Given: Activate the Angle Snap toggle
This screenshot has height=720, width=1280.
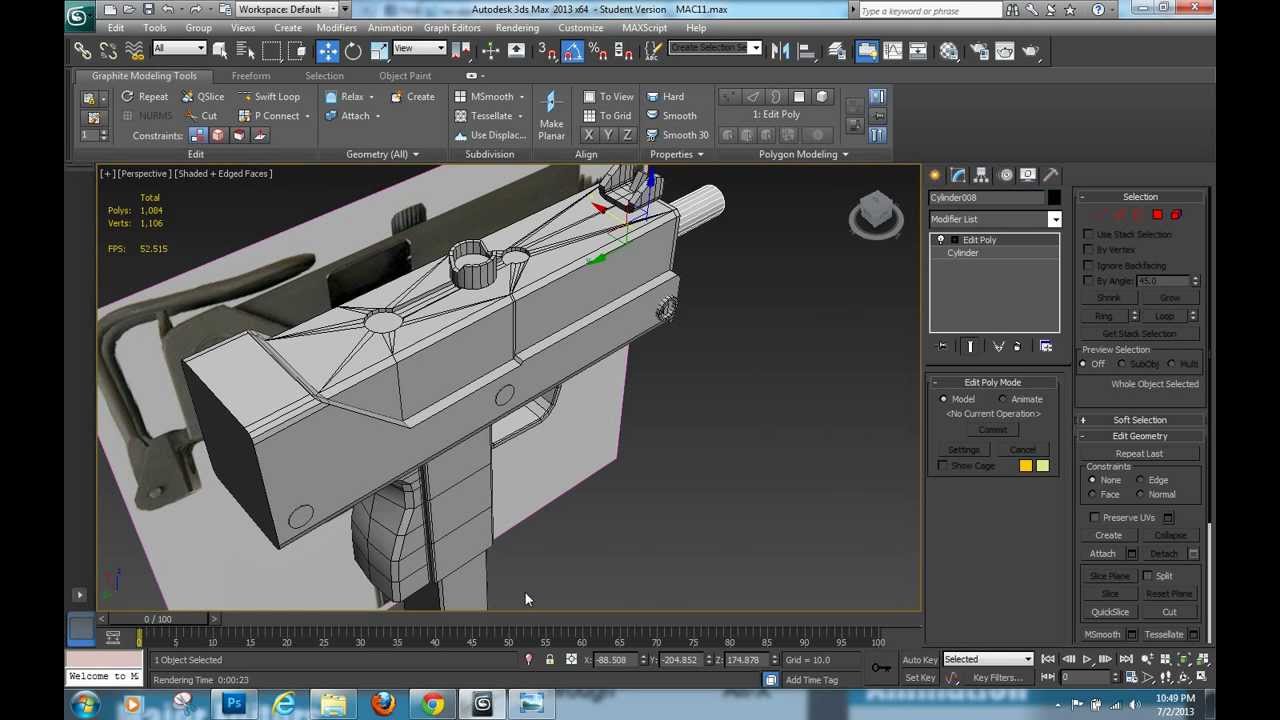Looking at the screenshot, I should (x=571, y=51).
